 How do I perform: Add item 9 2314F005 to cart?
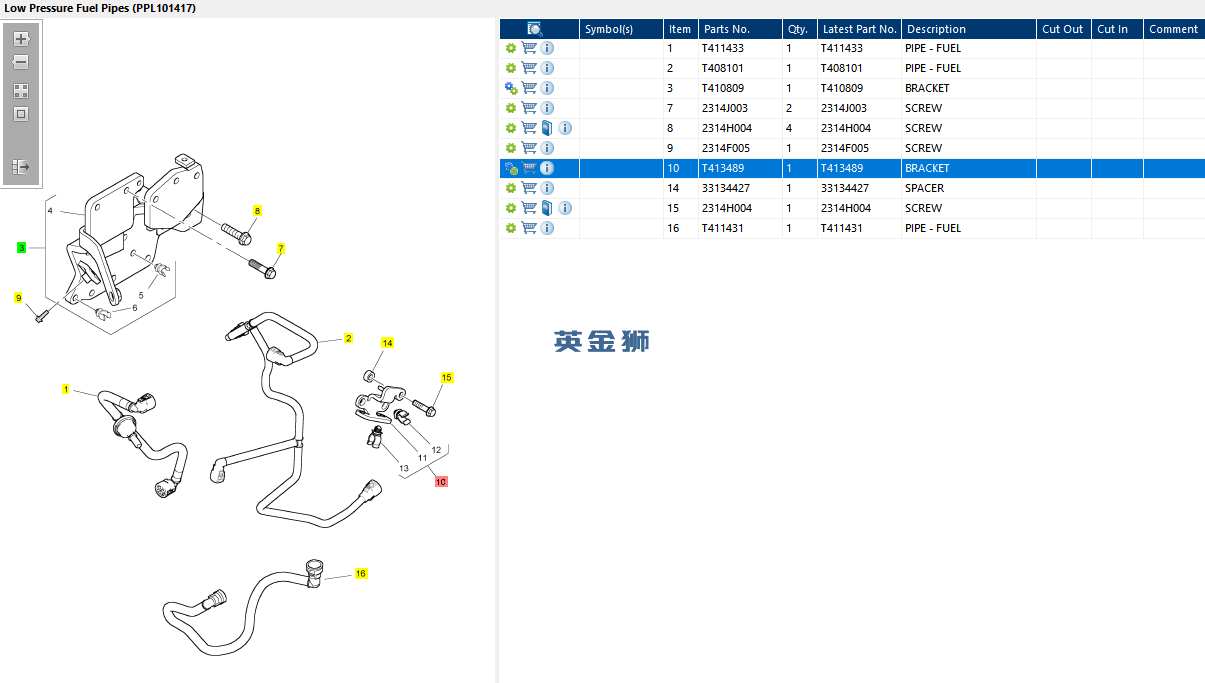529,148
